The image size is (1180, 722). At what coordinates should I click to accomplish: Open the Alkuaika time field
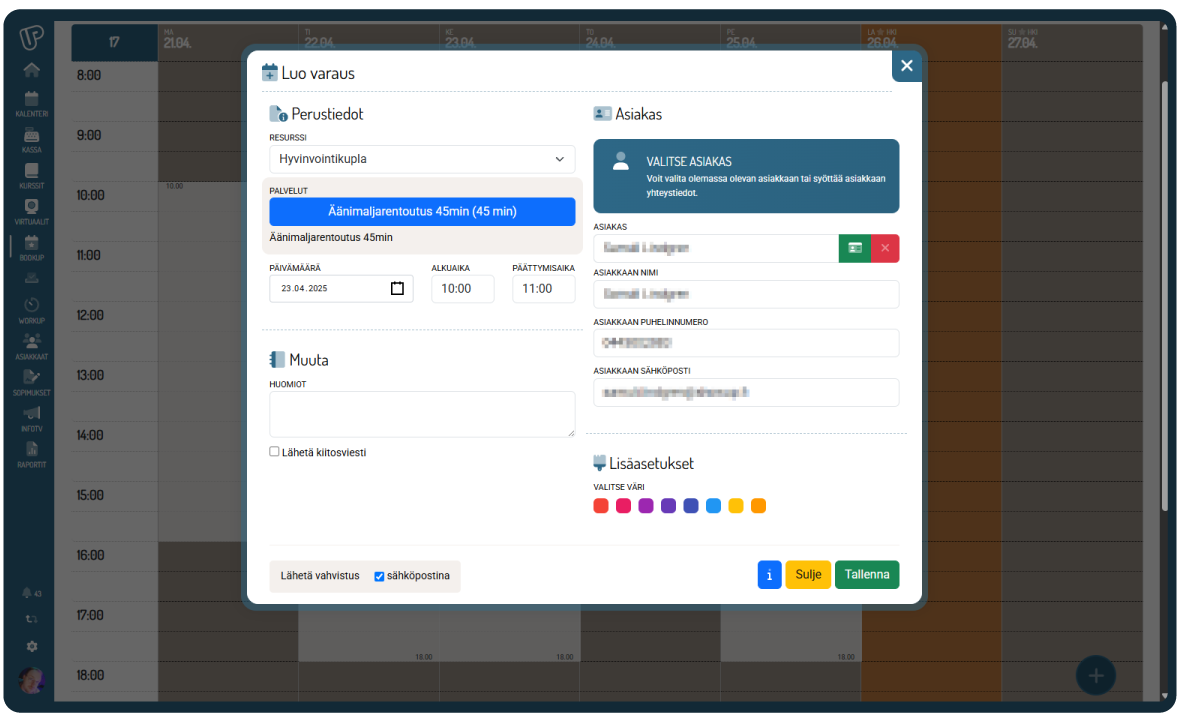click(x=462, y=289)
